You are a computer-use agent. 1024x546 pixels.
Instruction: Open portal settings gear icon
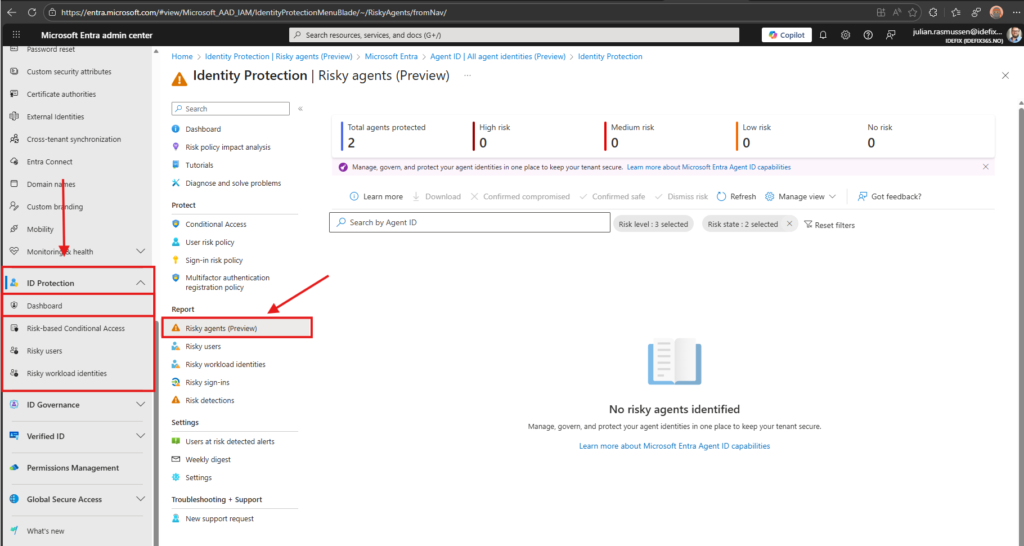pos(845,35)
